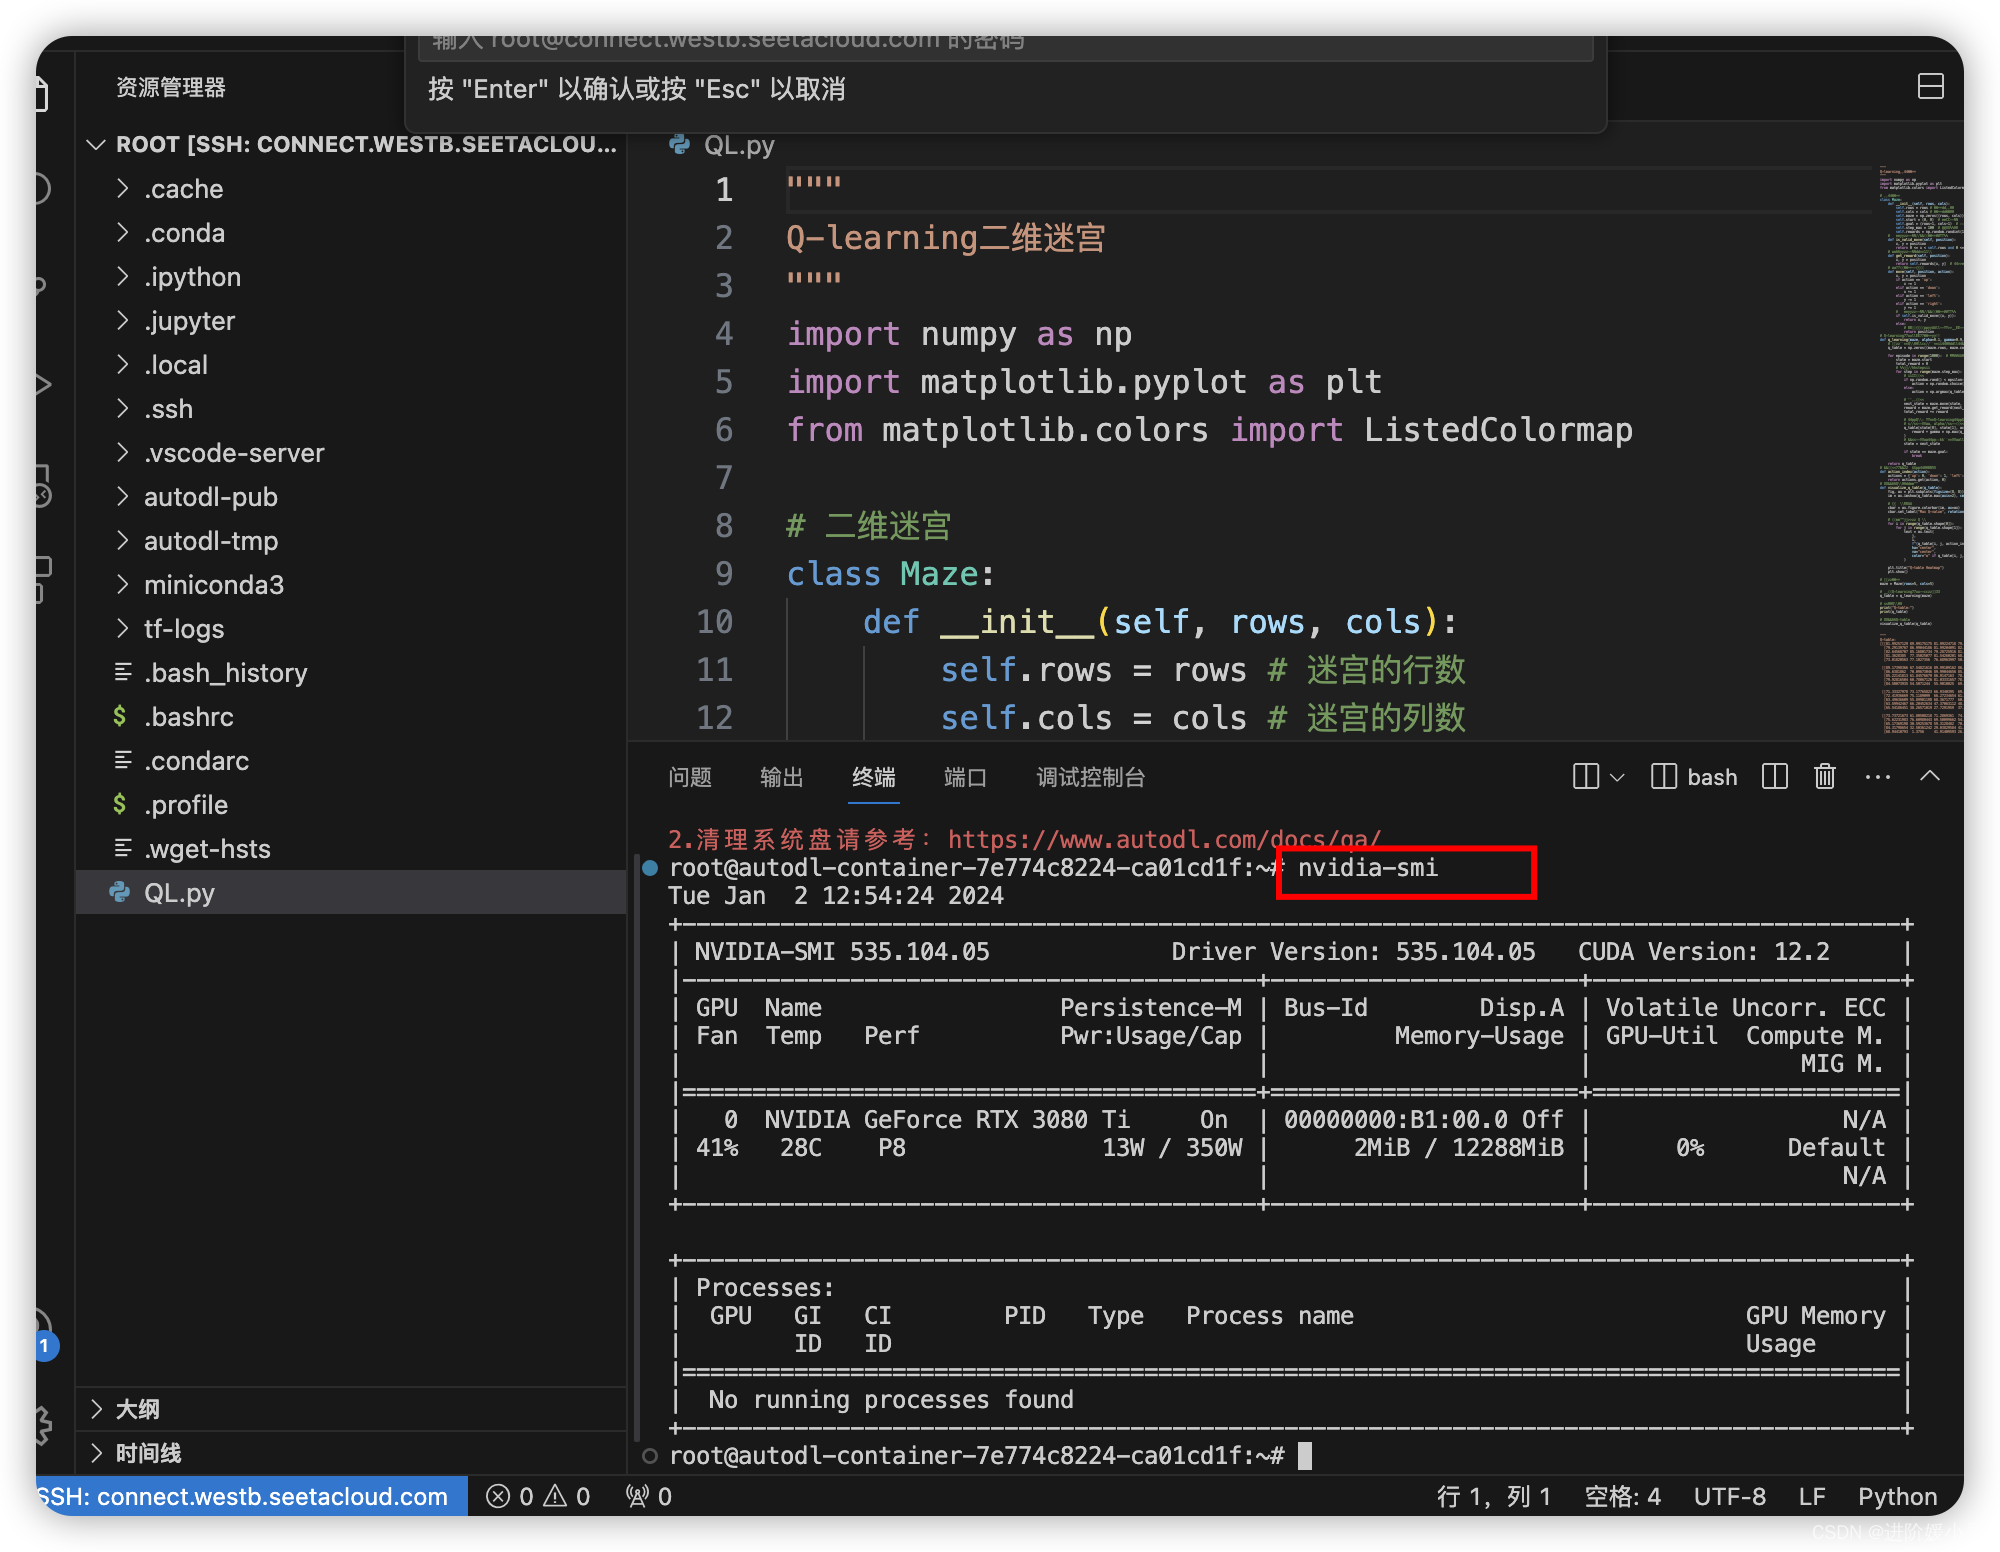Screen dimensions: 2000x1552
Task: Click line number 9 in the gutter
Action: [x=724, y=574]
